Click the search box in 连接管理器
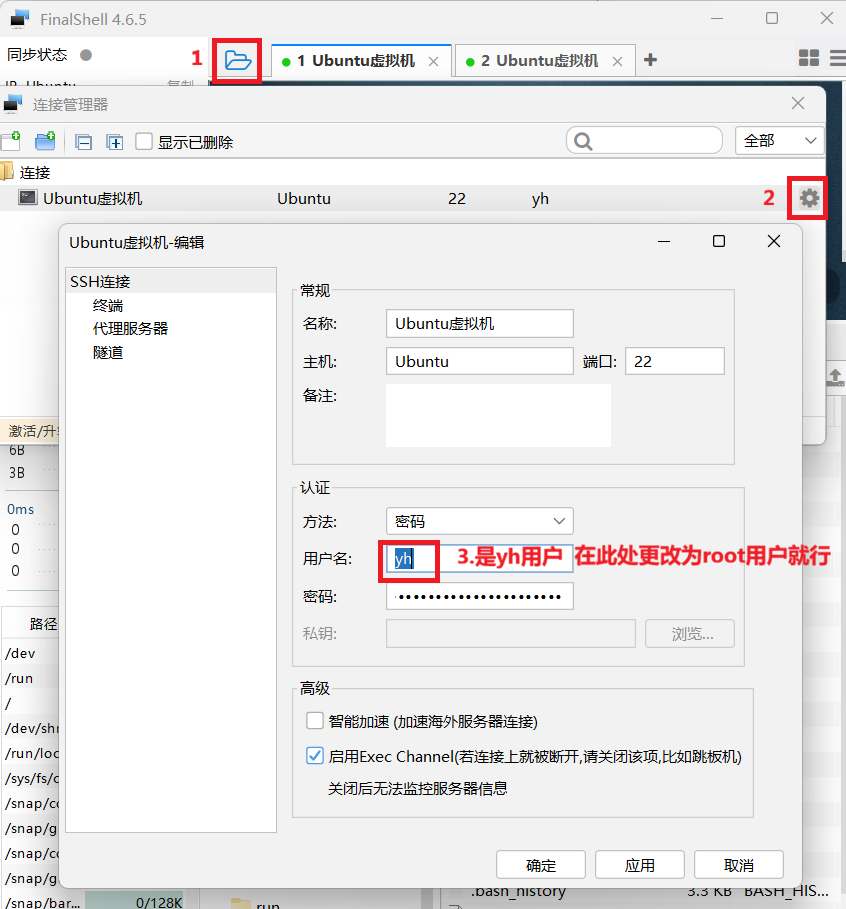Viewport: 846px width, 909px height. click(644, 141)
